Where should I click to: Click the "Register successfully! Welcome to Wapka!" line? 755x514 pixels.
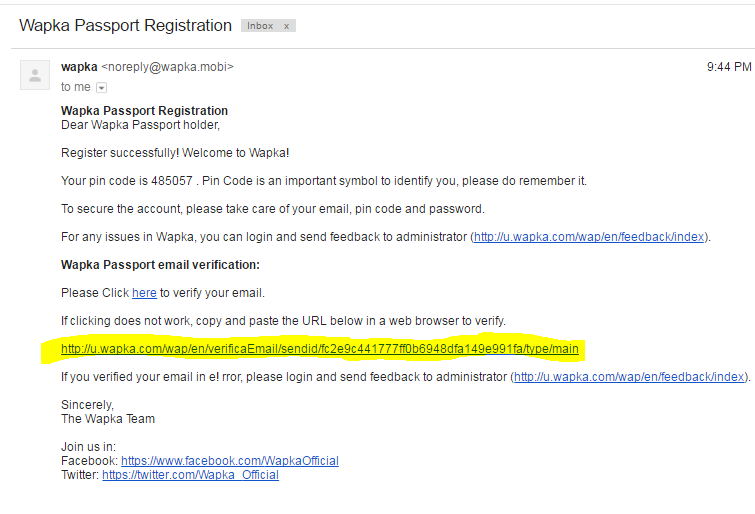coord(175,153)
